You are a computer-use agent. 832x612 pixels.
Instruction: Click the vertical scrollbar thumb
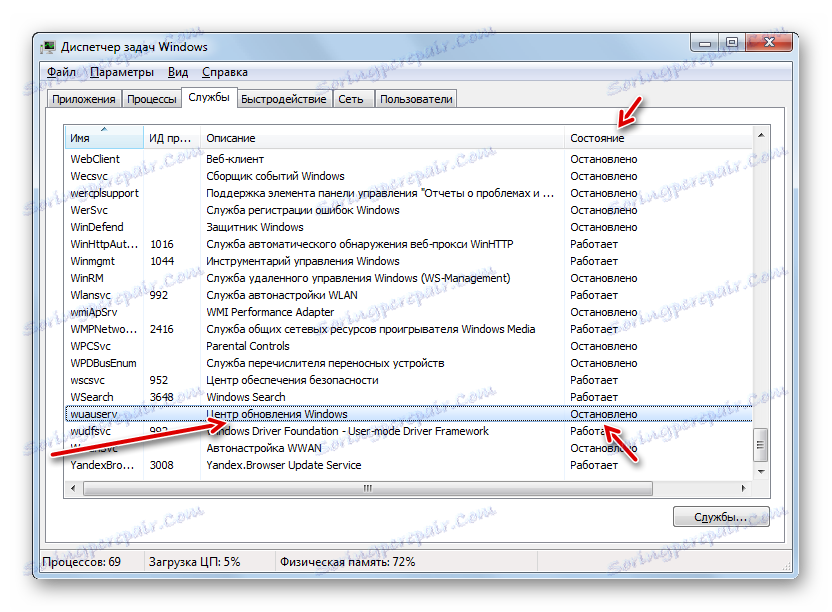click(761, 445)
